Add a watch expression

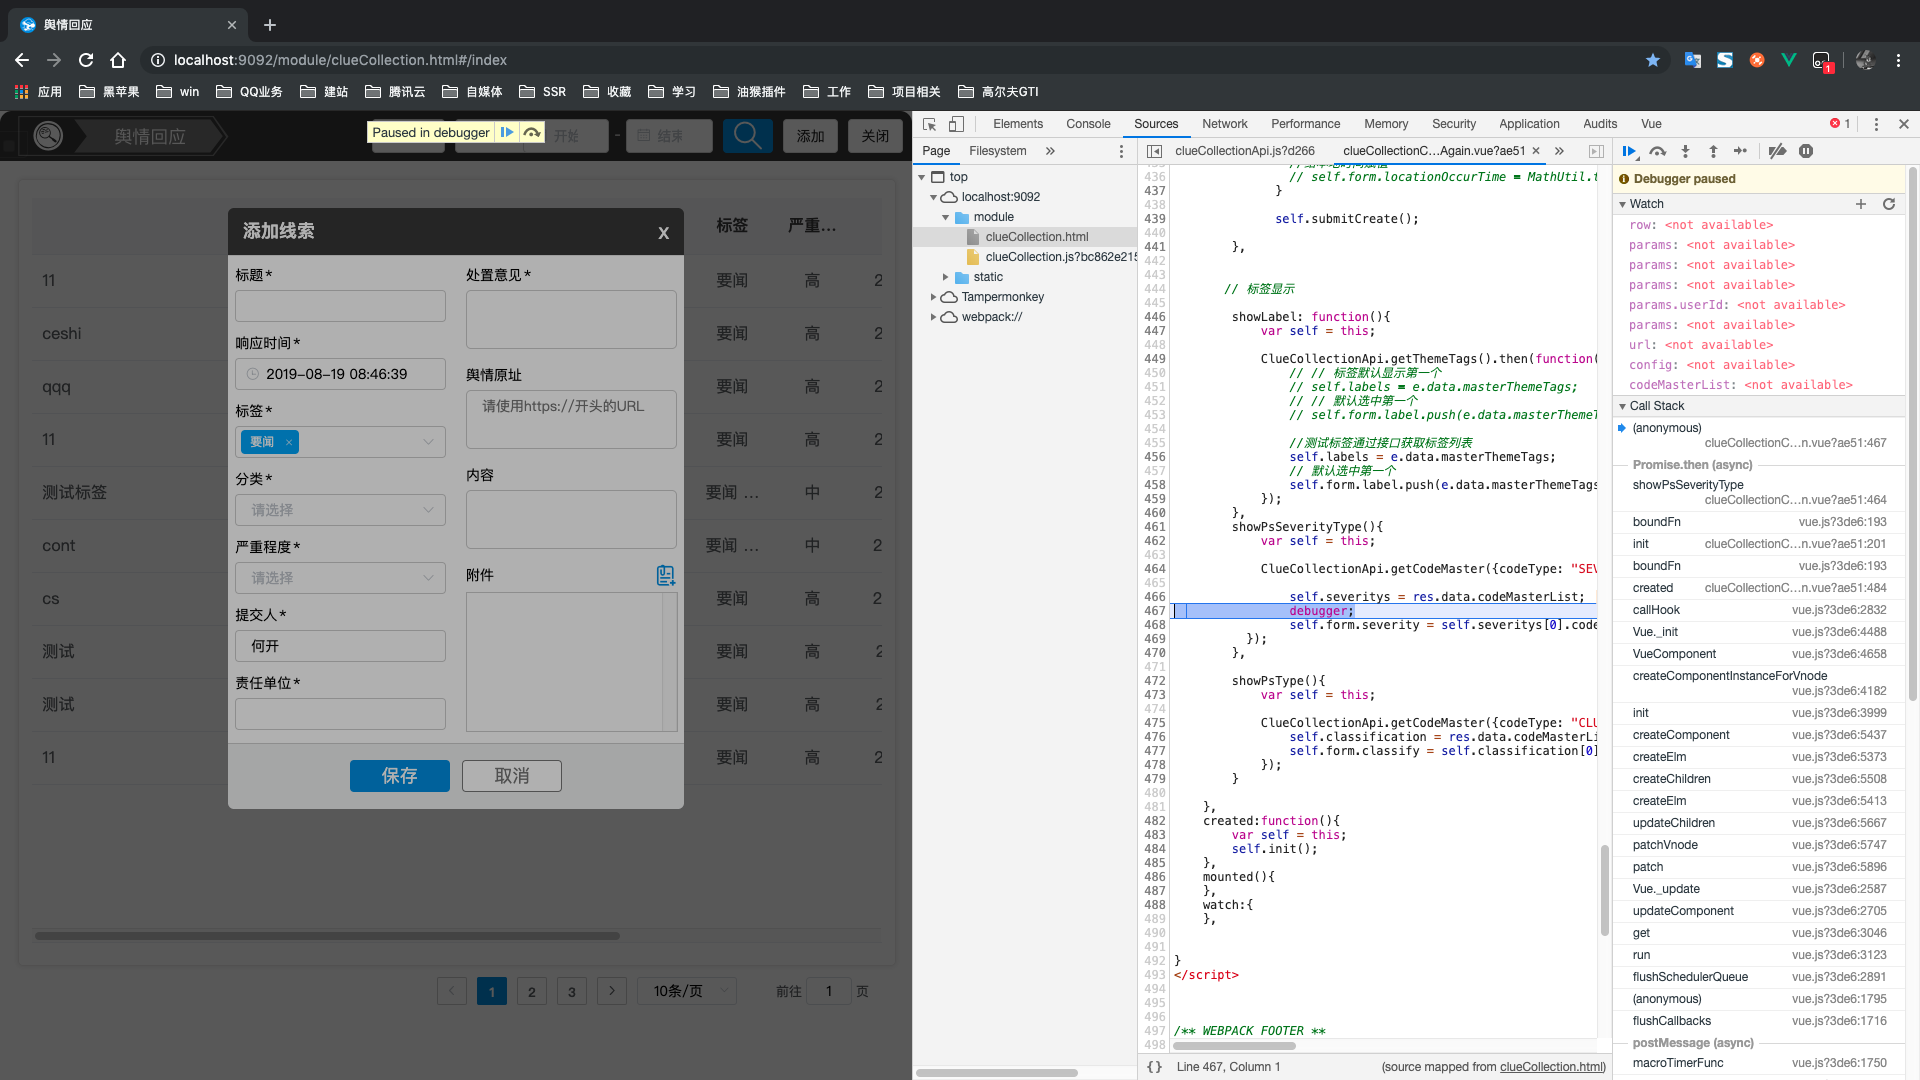click(x=1861, y=204)
